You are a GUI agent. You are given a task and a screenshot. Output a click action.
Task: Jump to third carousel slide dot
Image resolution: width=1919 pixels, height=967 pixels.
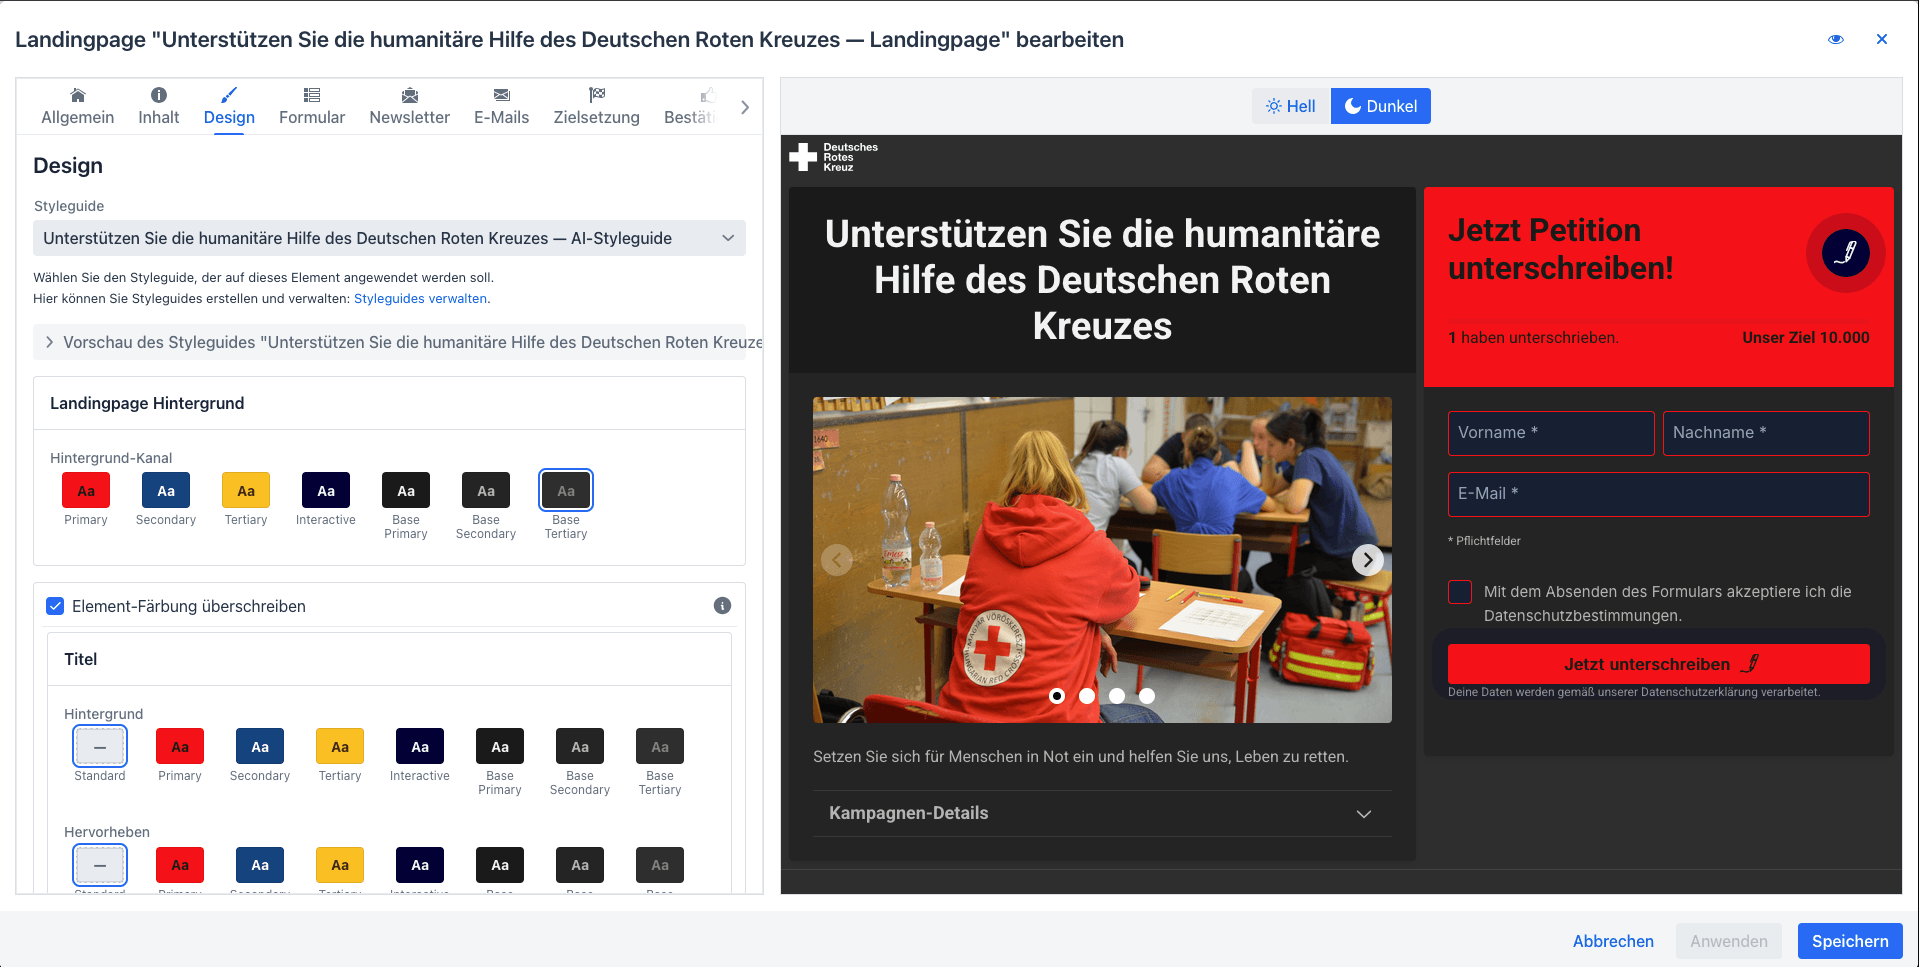[1117, 696]
